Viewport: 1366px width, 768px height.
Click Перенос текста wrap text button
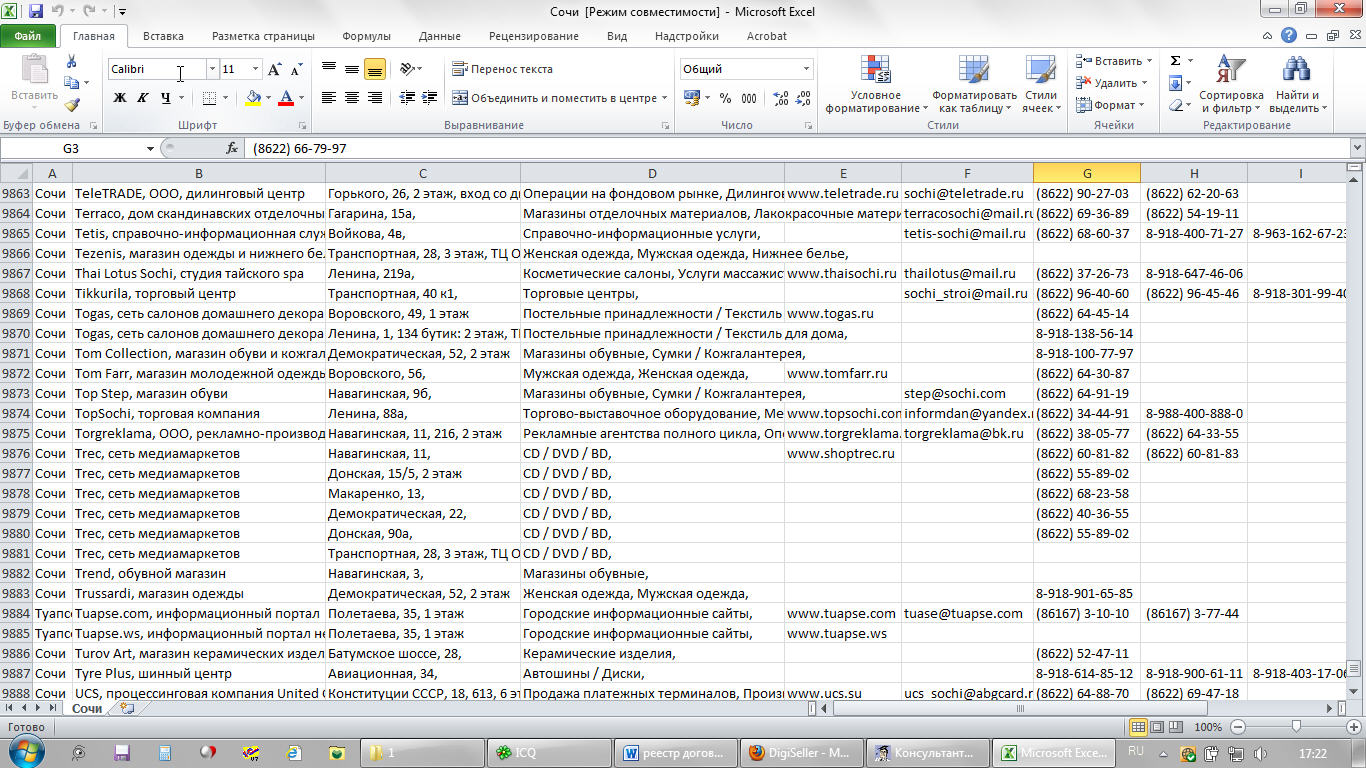503,69
